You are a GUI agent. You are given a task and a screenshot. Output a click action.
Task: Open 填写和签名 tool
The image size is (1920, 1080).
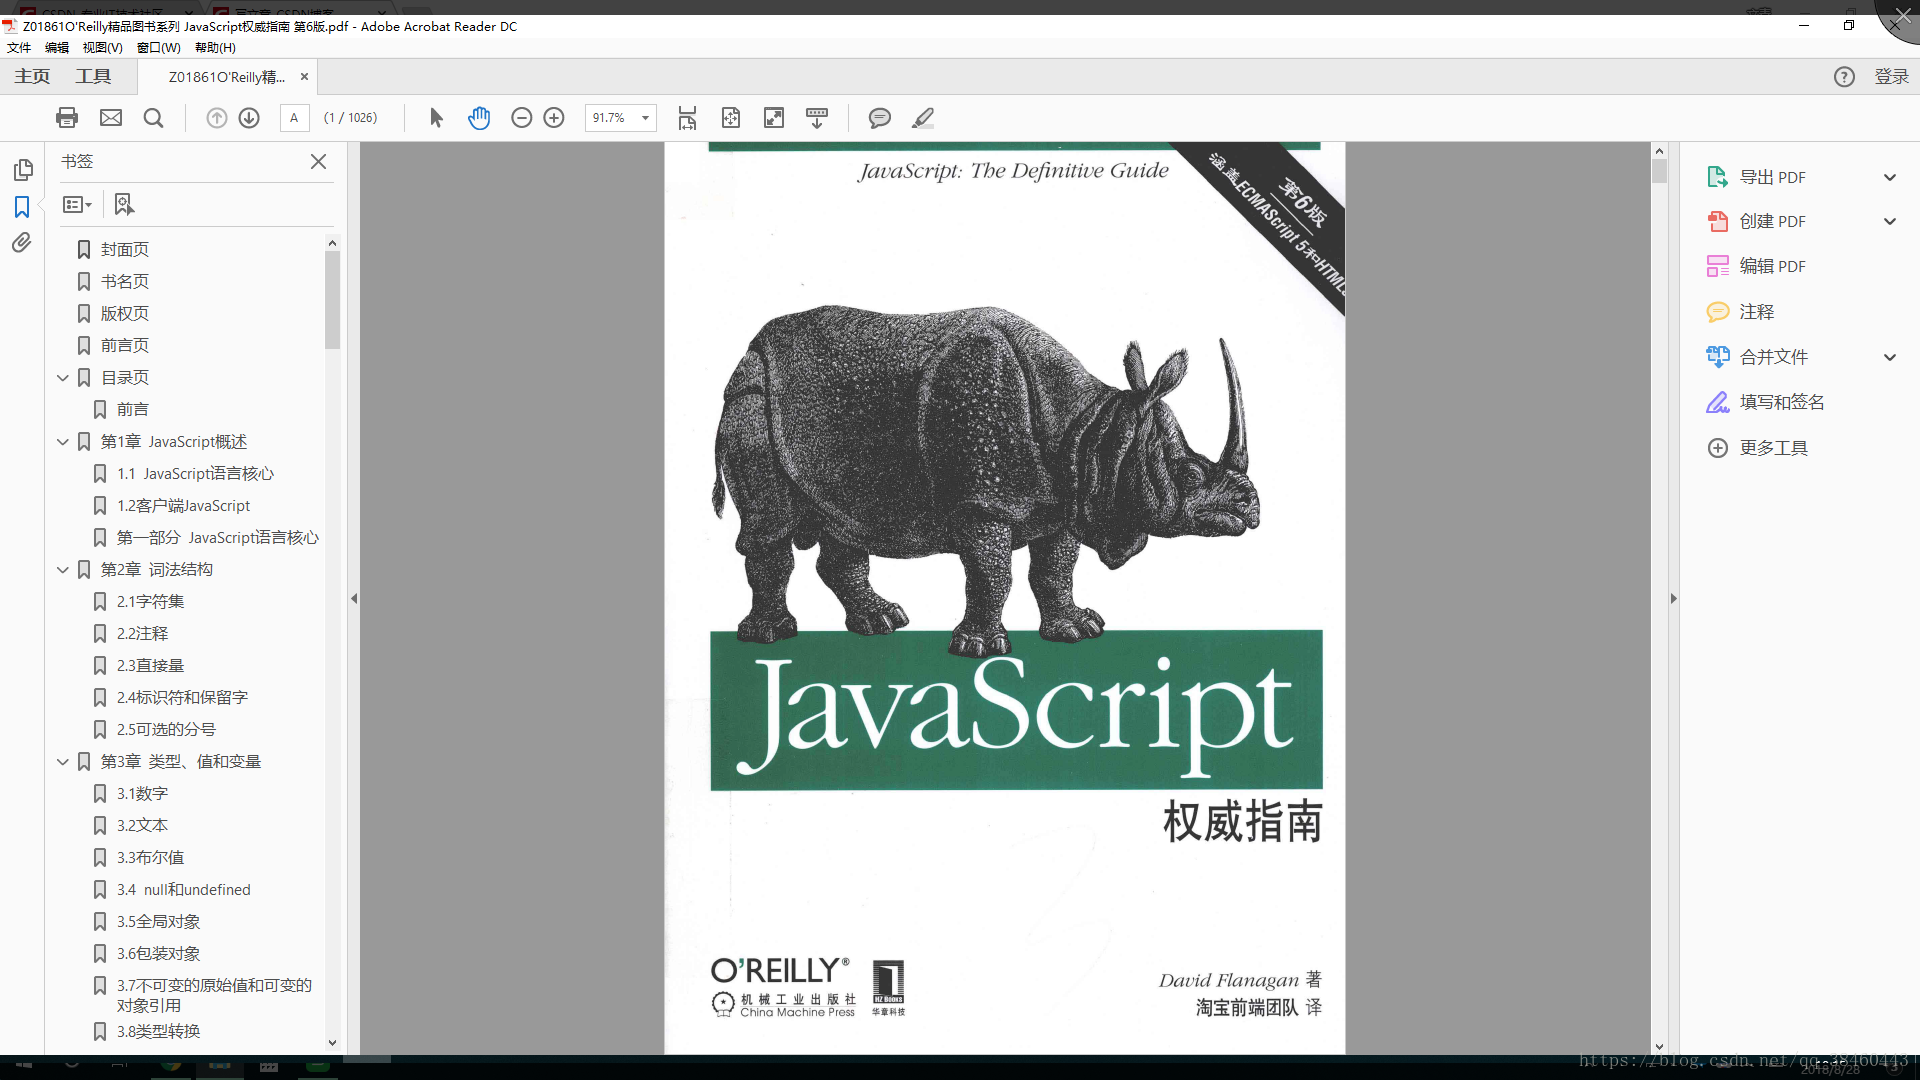click(x=1781, y=402)
